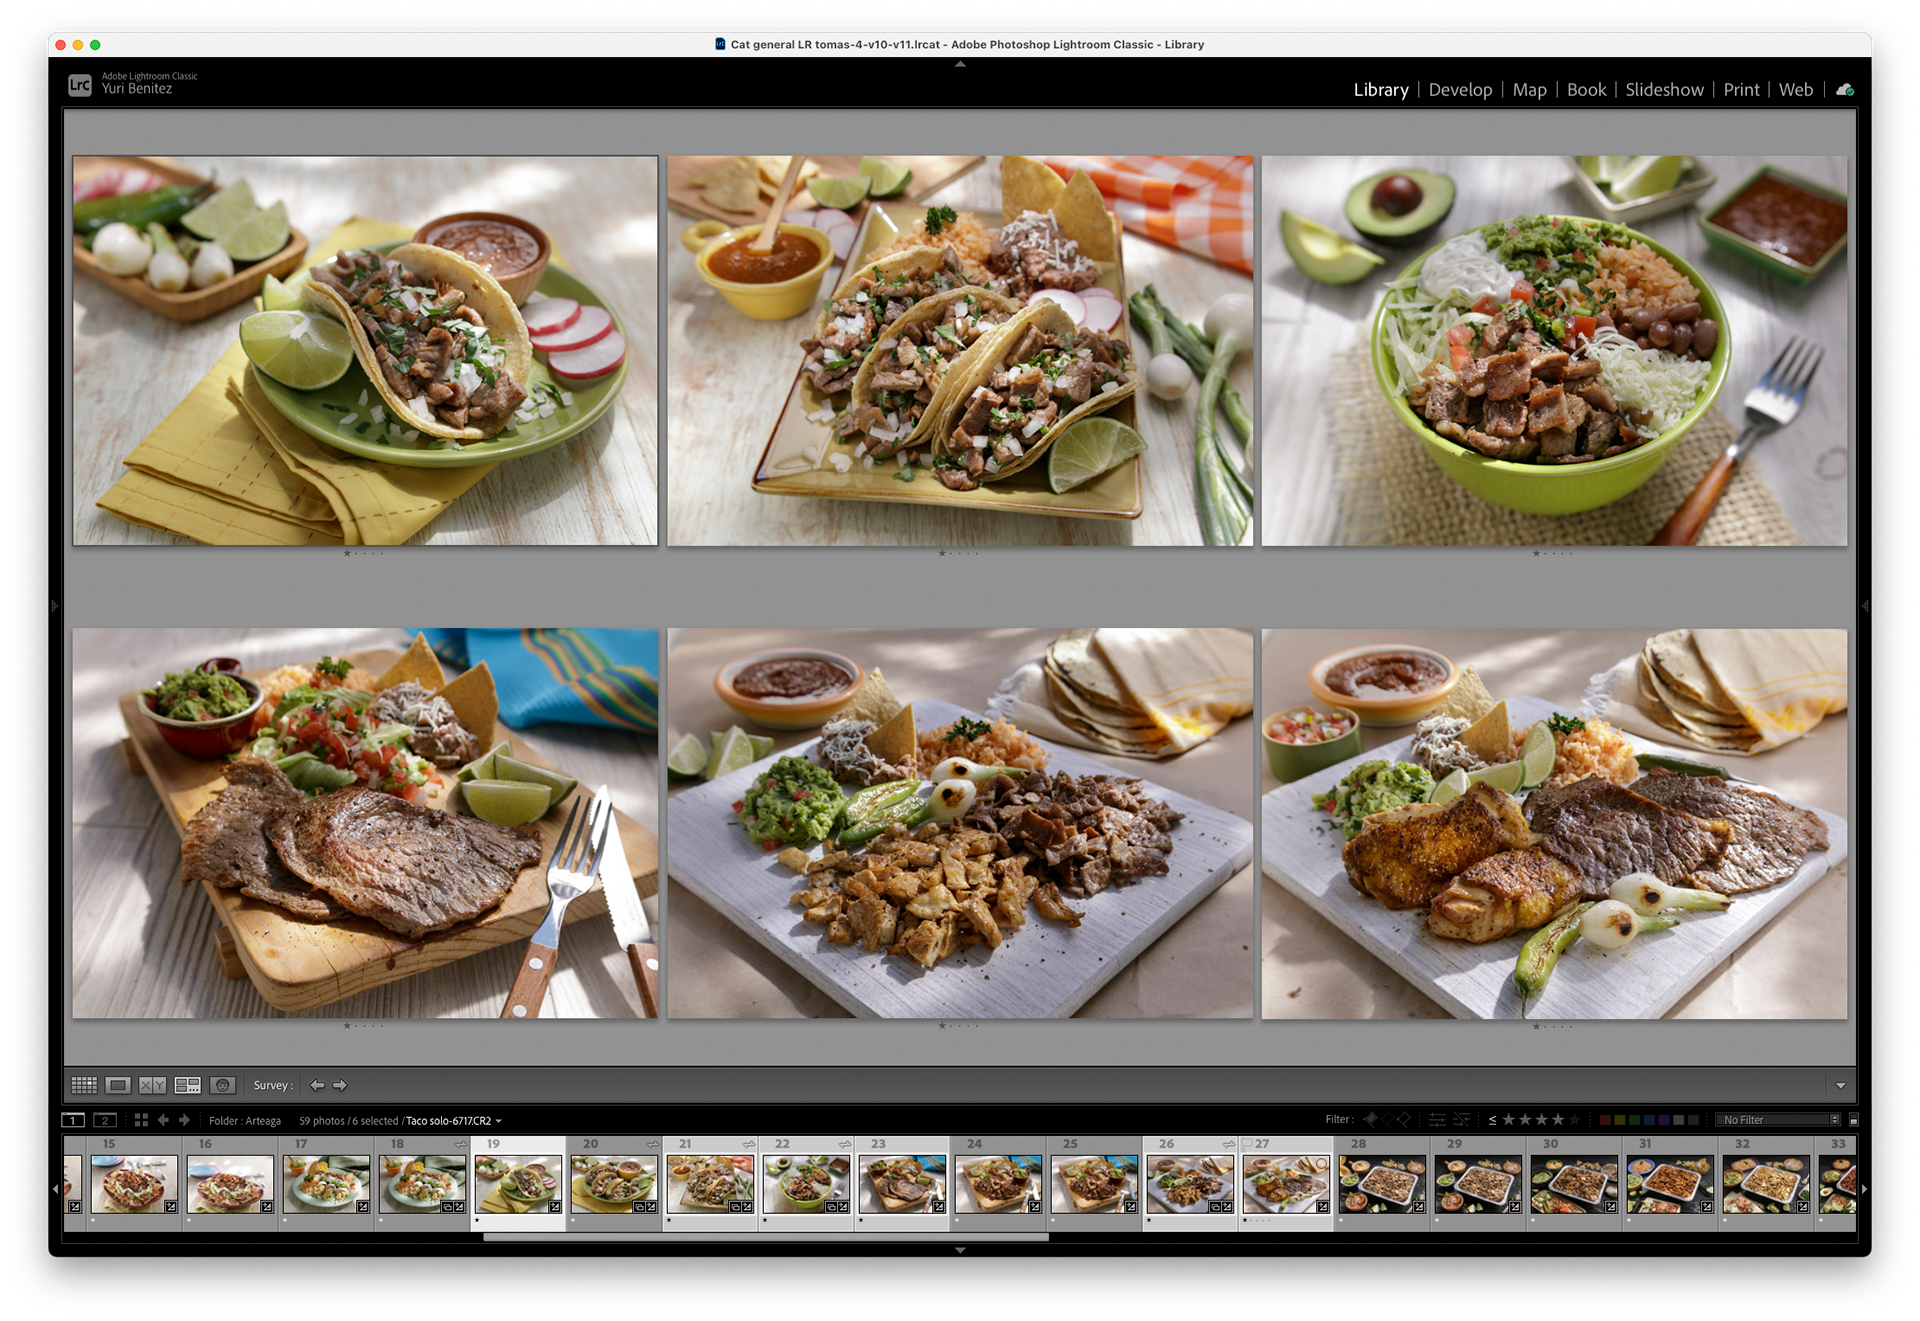Filter by red color label

1605,1120
